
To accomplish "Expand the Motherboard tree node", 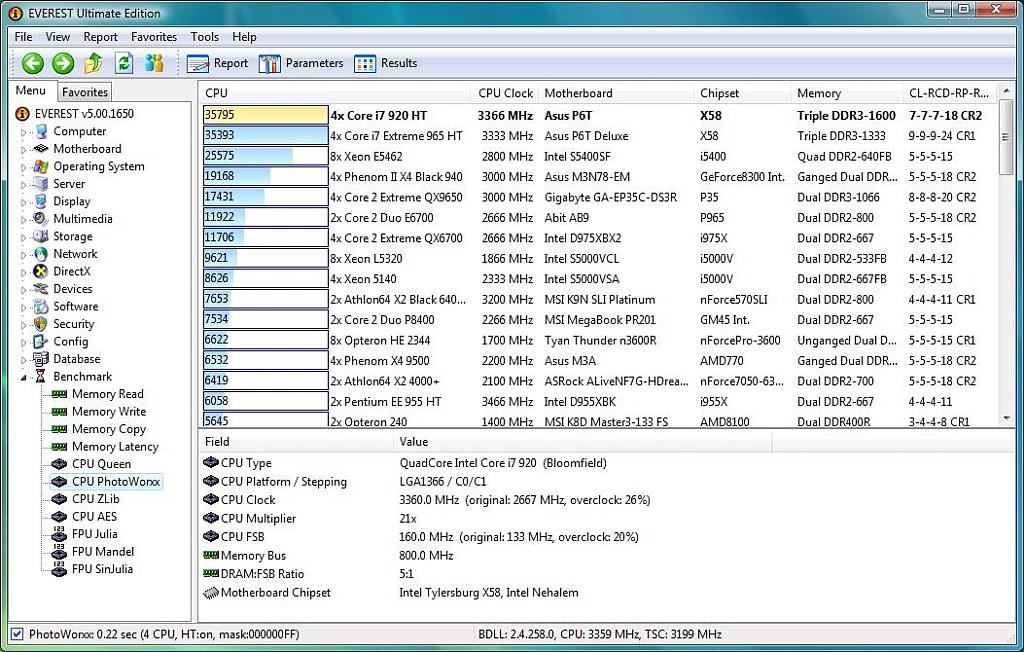I will (x=24, y=150).
